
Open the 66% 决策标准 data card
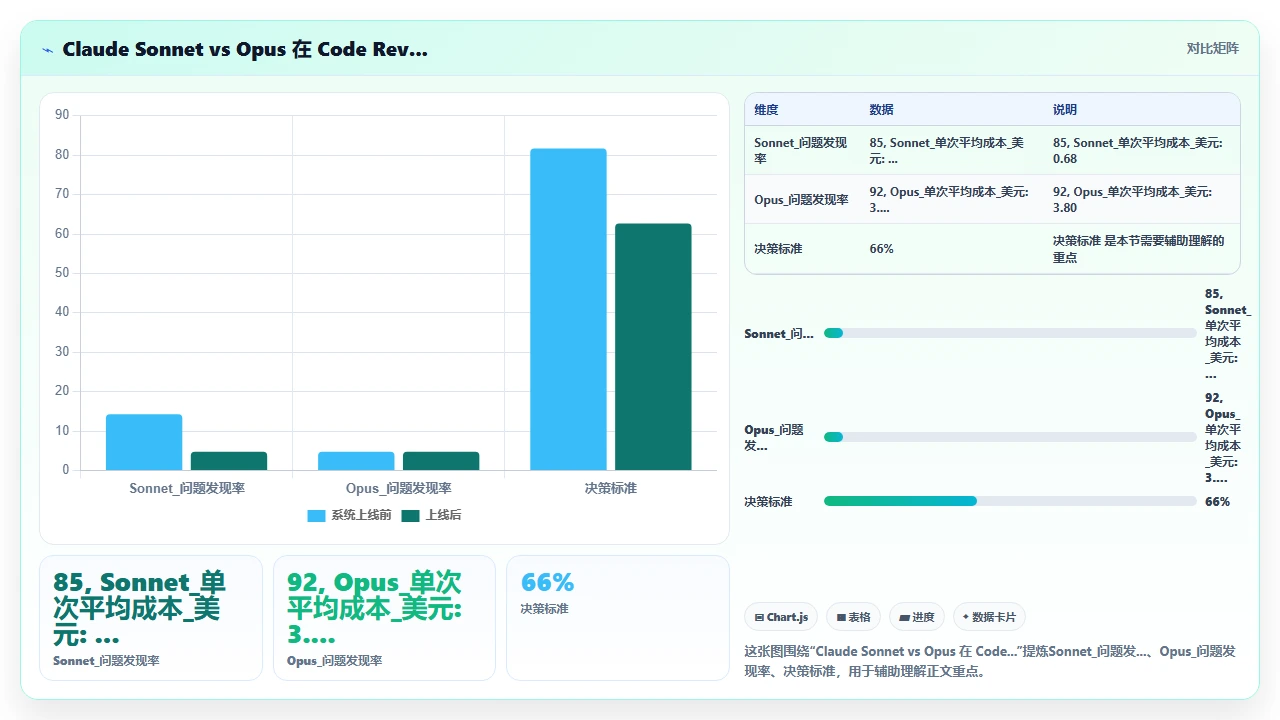coord(618,618)
